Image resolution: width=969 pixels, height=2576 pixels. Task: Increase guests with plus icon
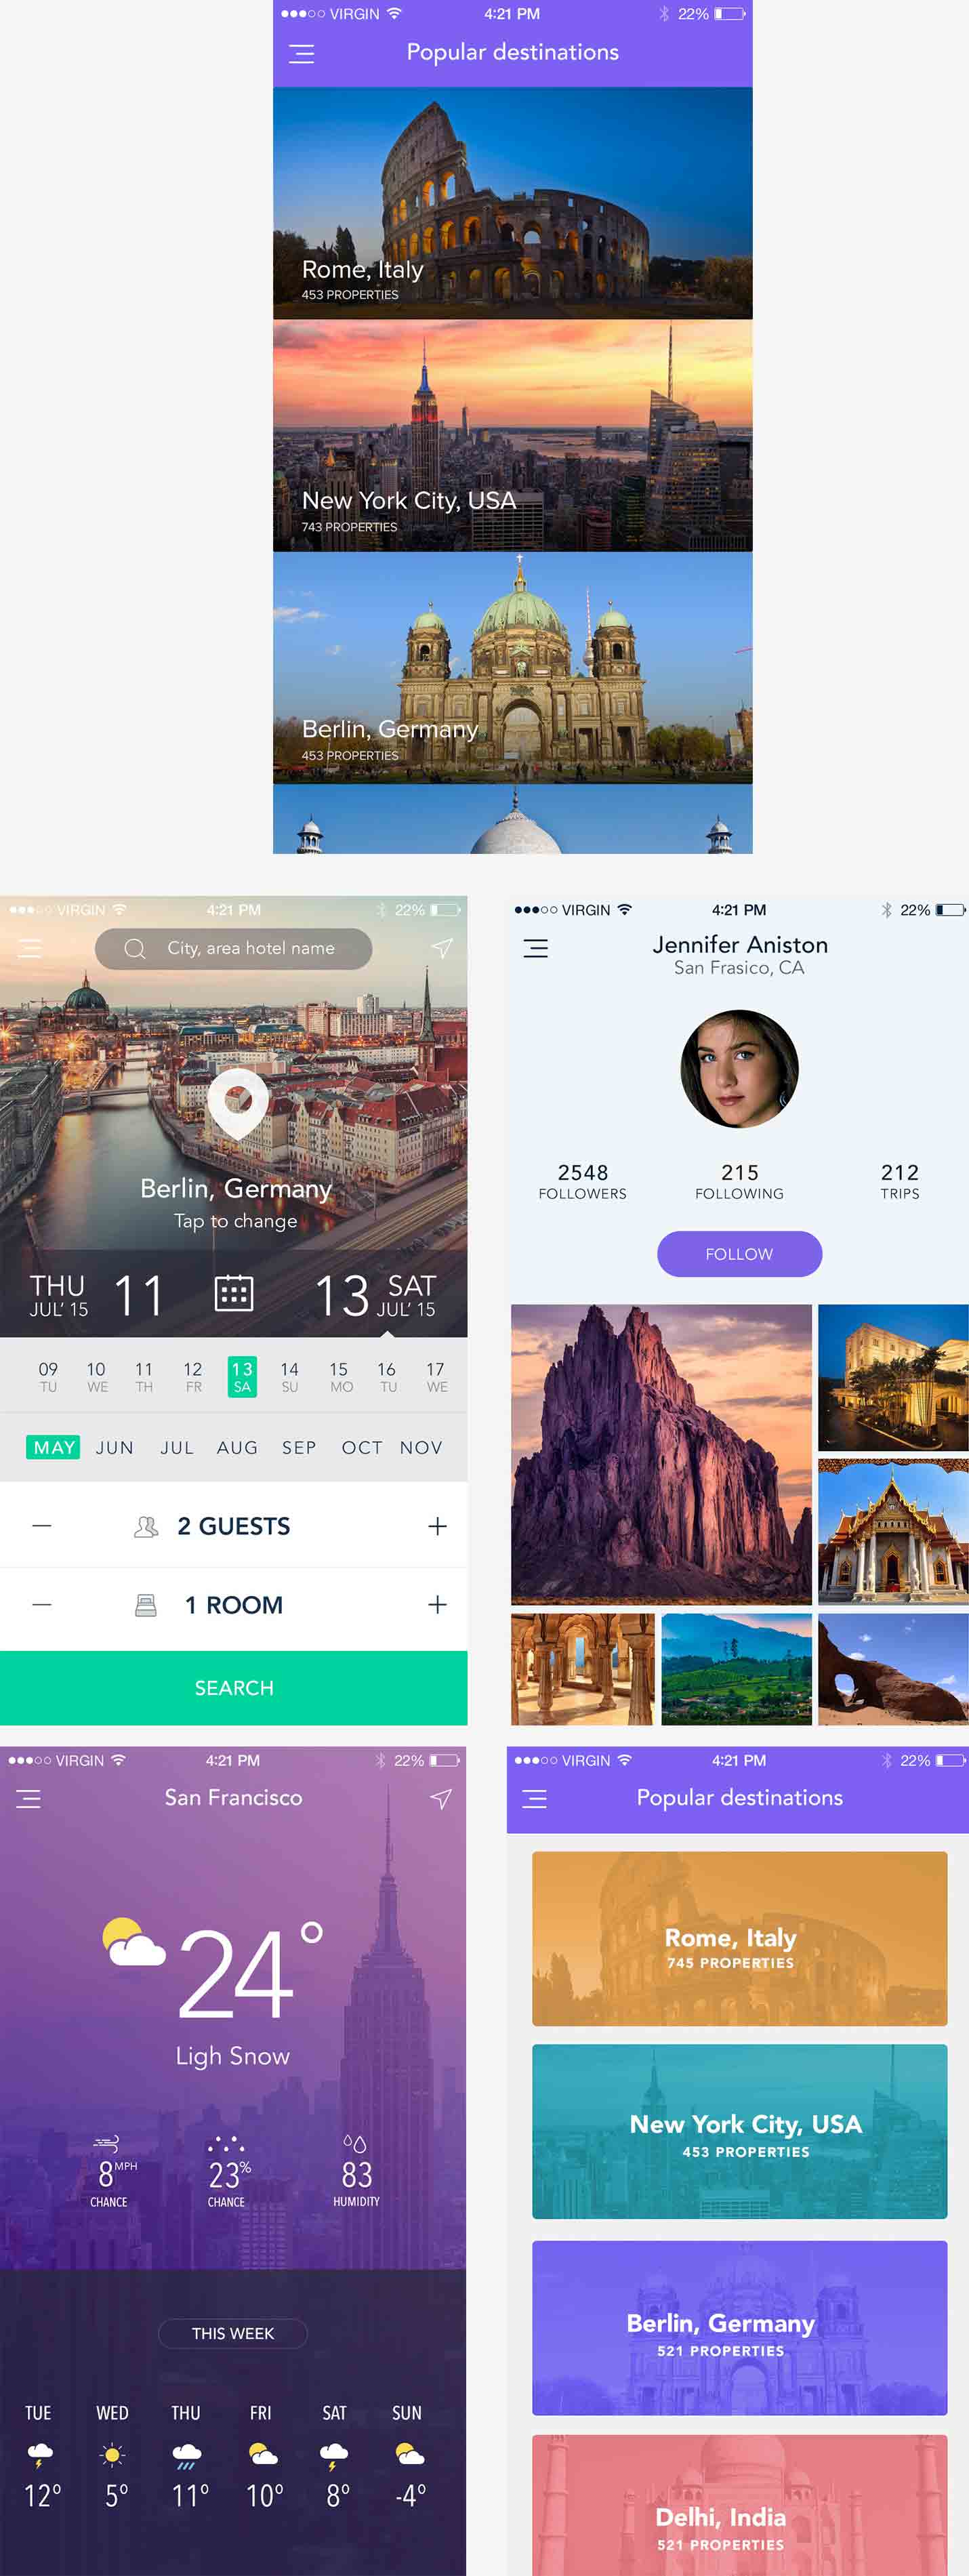click(437, 1525)
